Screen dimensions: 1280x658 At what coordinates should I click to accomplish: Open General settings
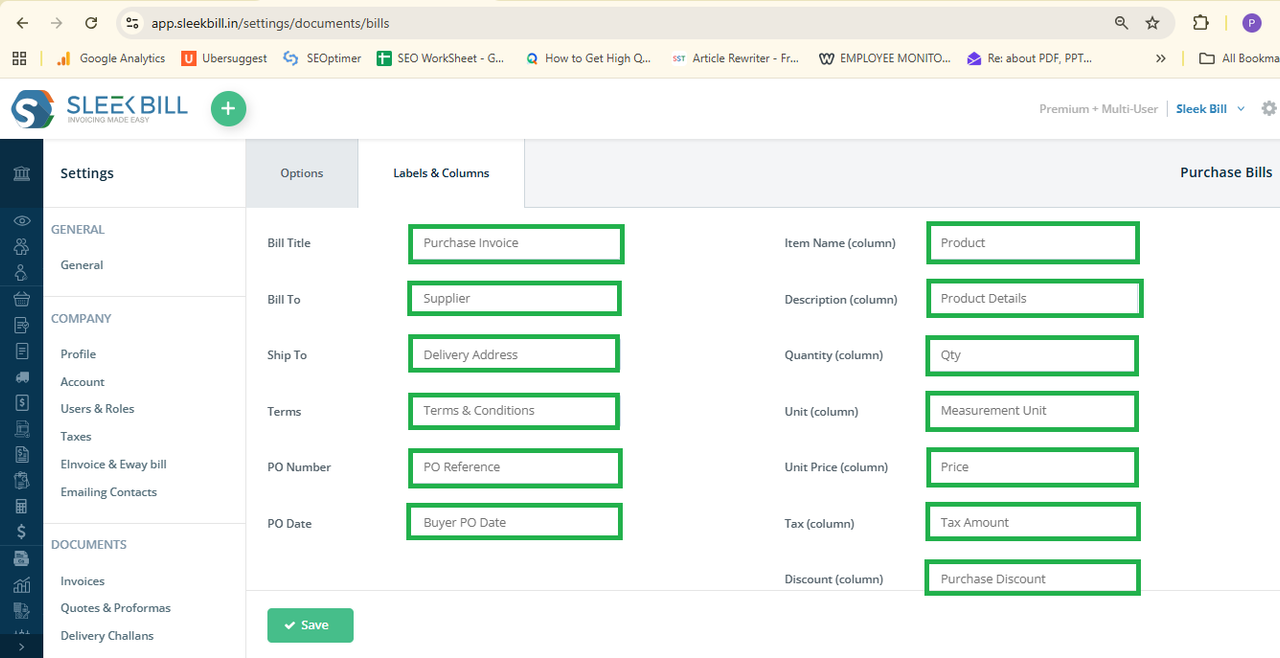(x=82, y=265)
